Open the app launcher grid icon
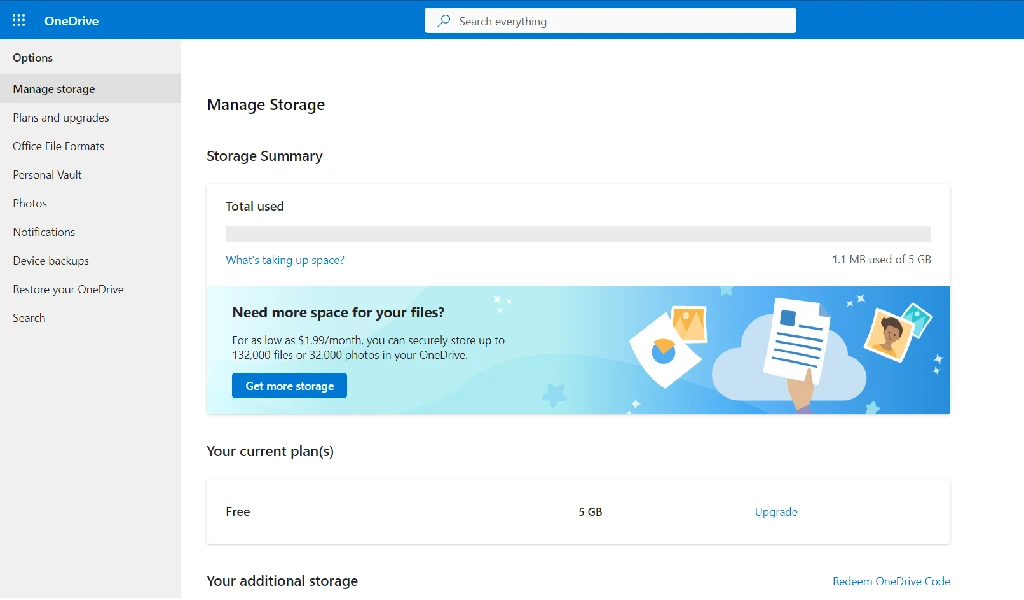The width and height of the screenshot is (1024, 600). [x=19, y=20]
